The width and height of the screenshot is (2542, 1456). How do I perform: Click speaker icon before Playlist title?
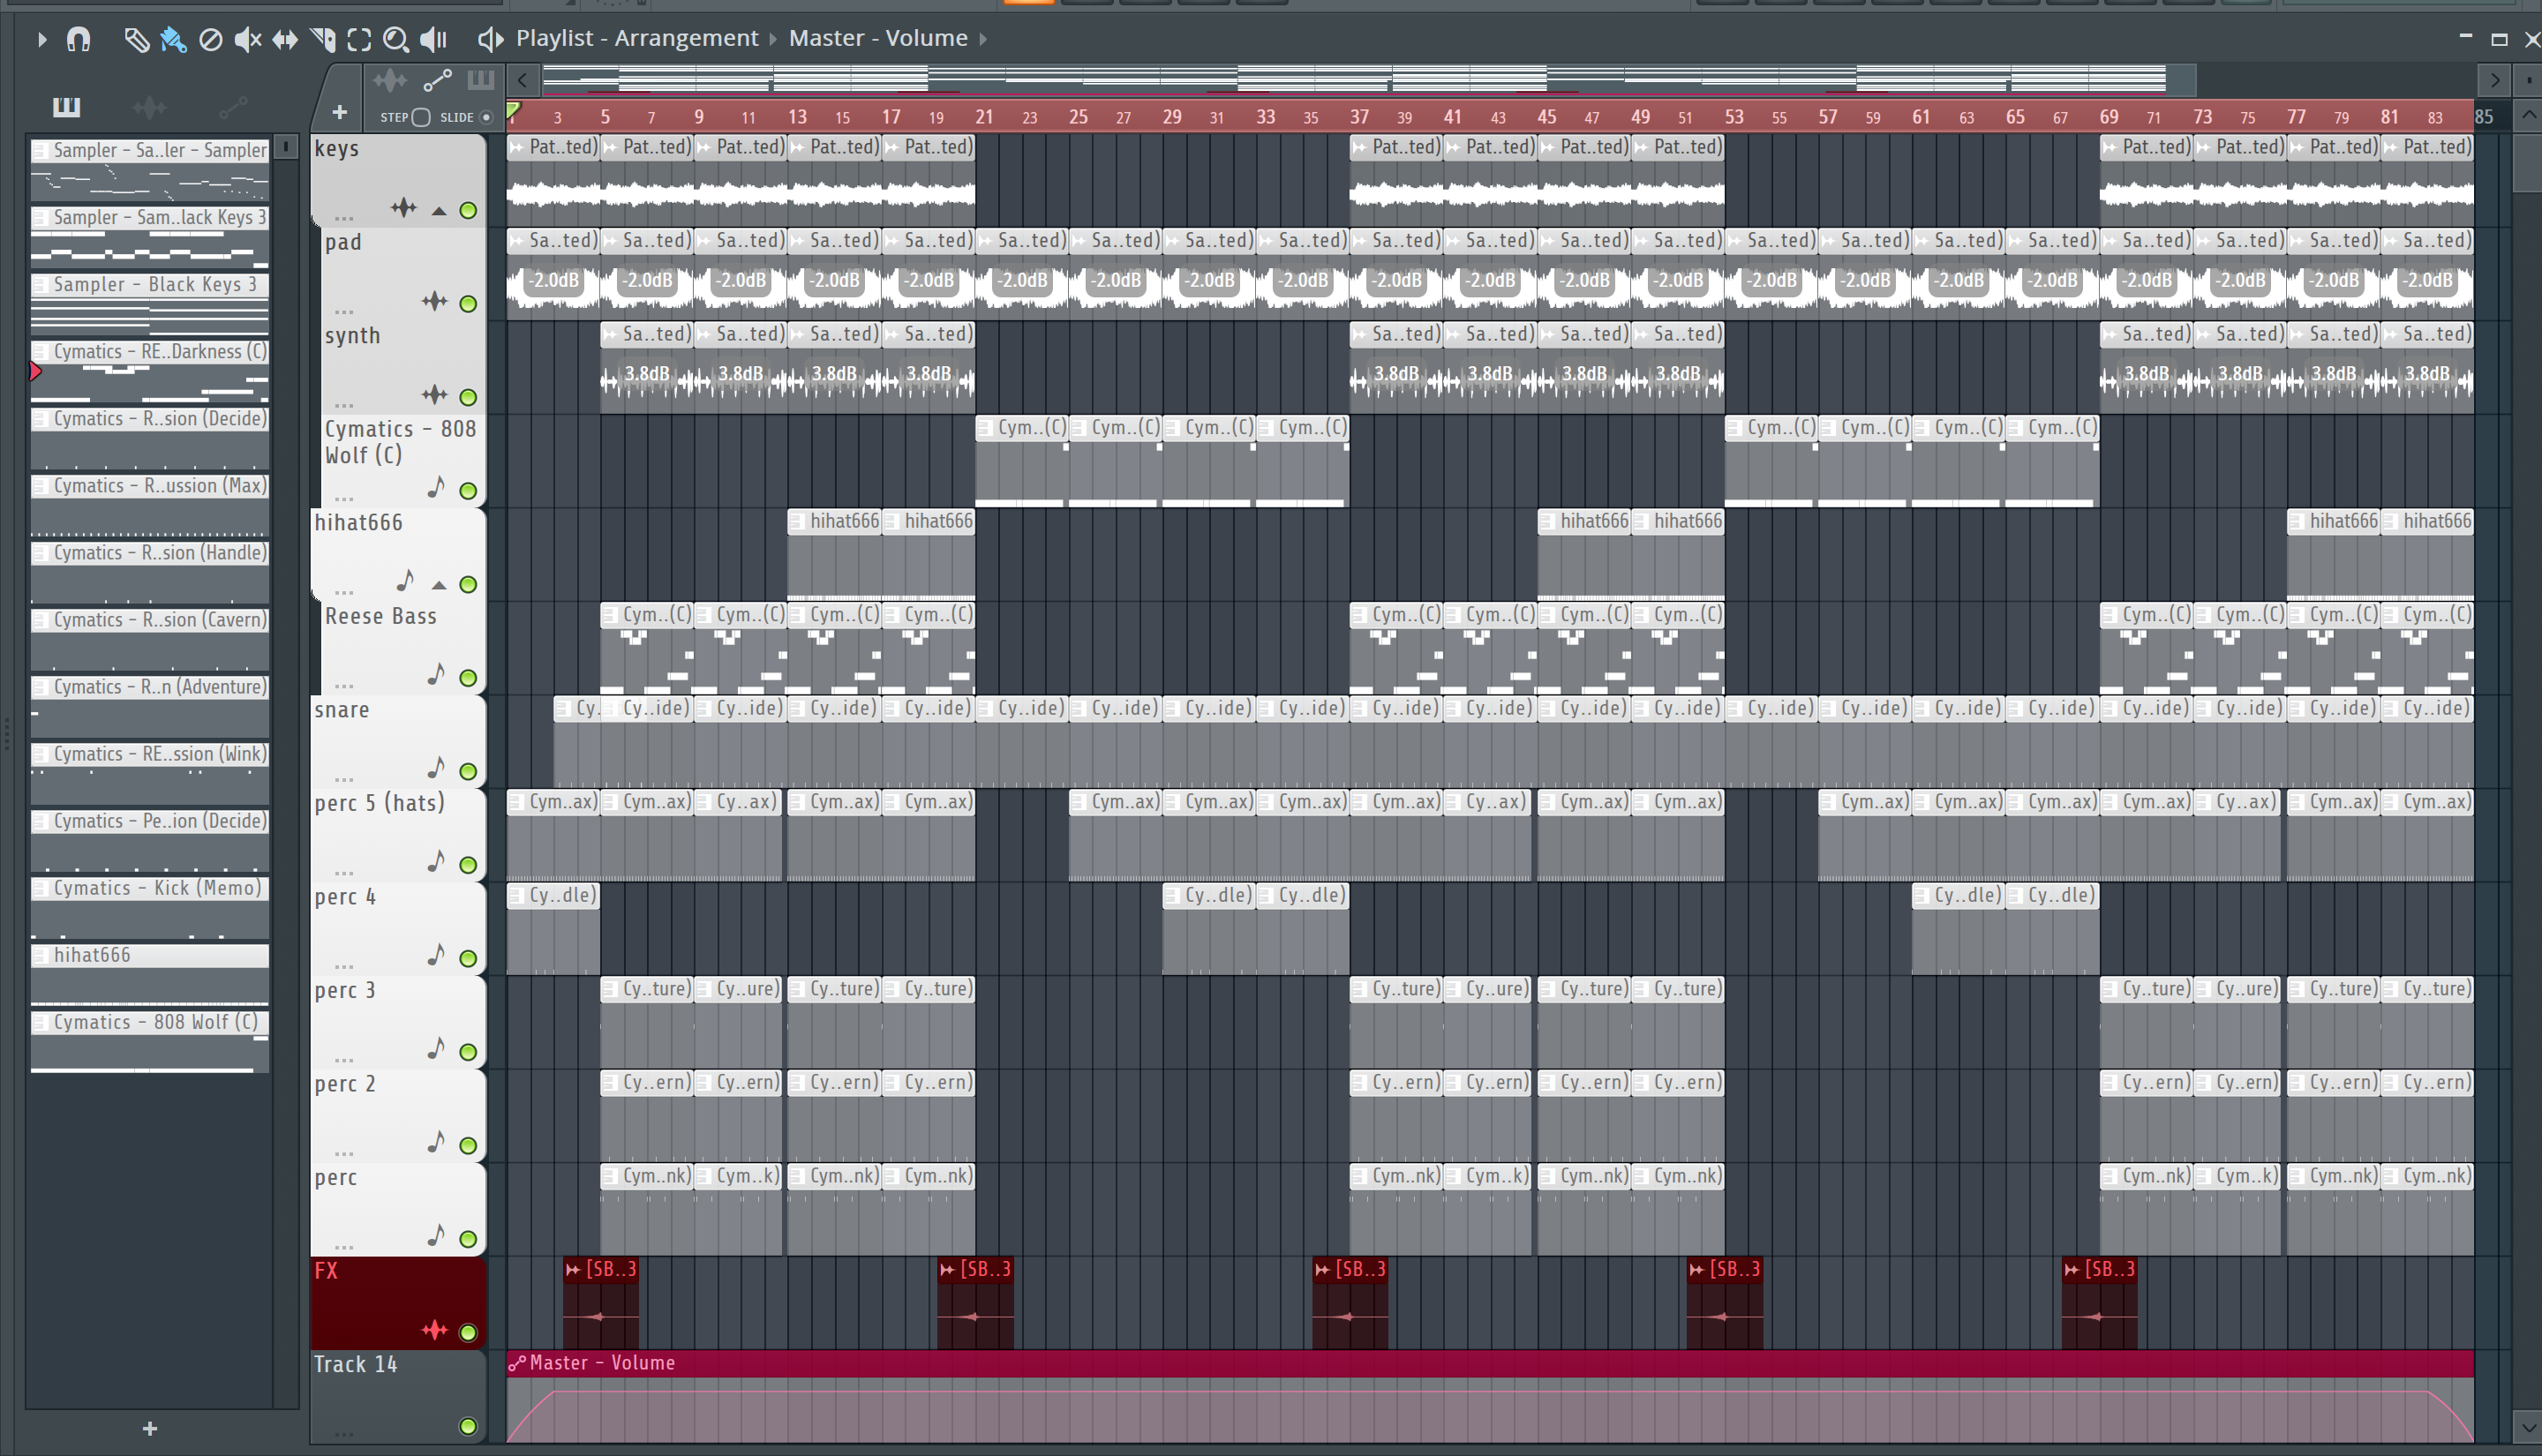(x=489, y=39)
